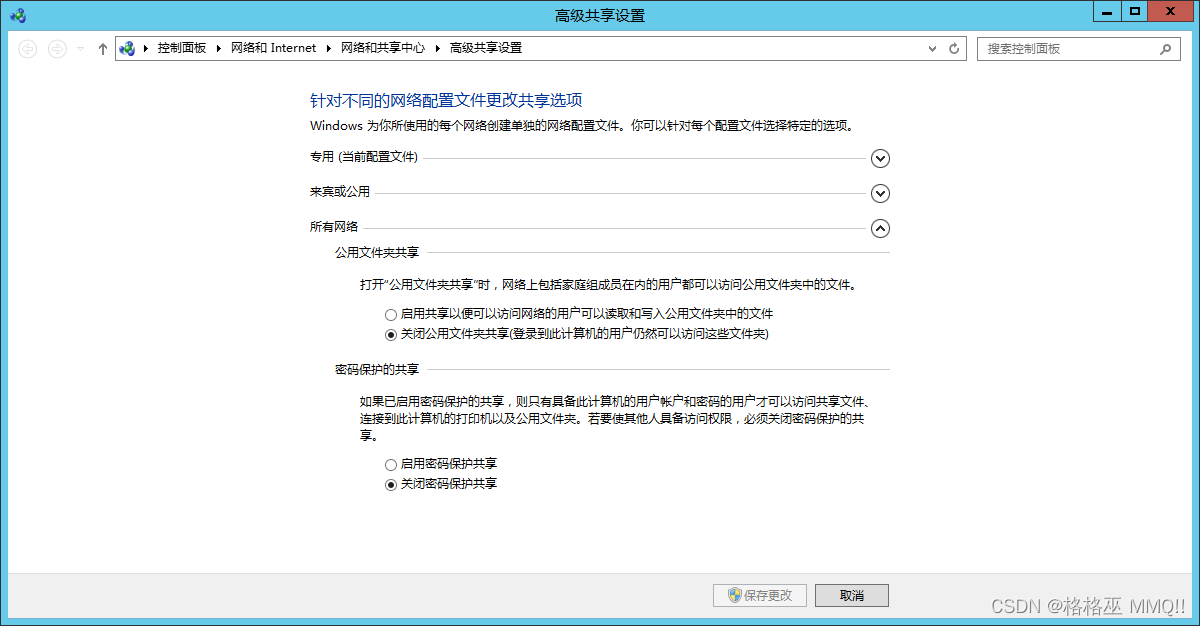This screenshot has height=626, width=1200.
Task: Click the Forward navigation arrow
Action: (58, 48)
